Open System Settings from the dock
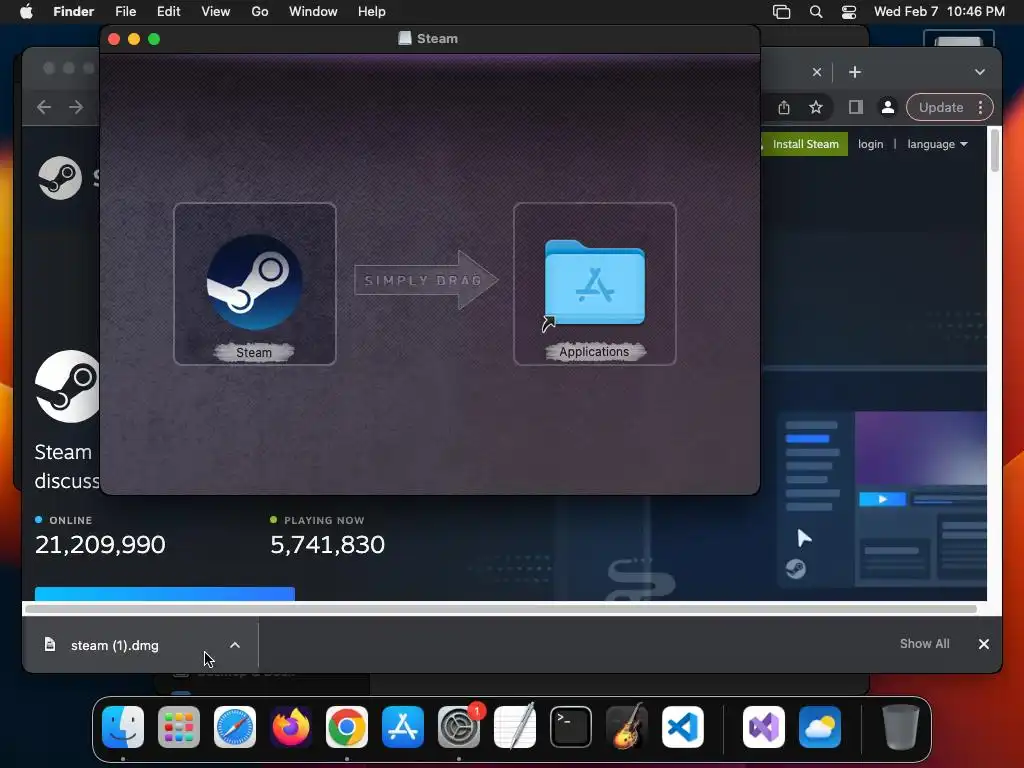 point(458,727)
